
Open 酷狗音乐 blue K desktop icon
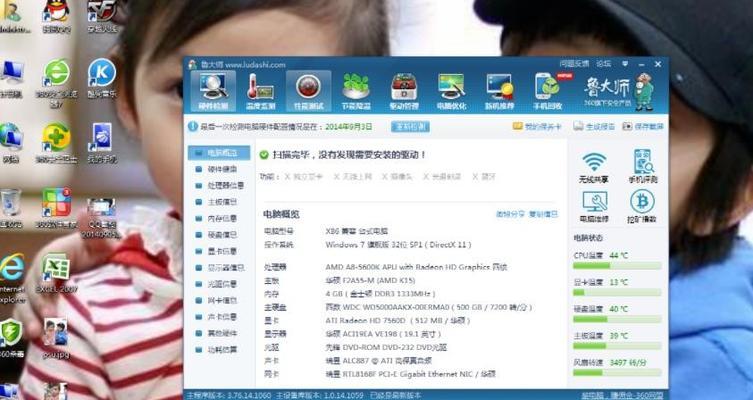(x=102, y=79)
